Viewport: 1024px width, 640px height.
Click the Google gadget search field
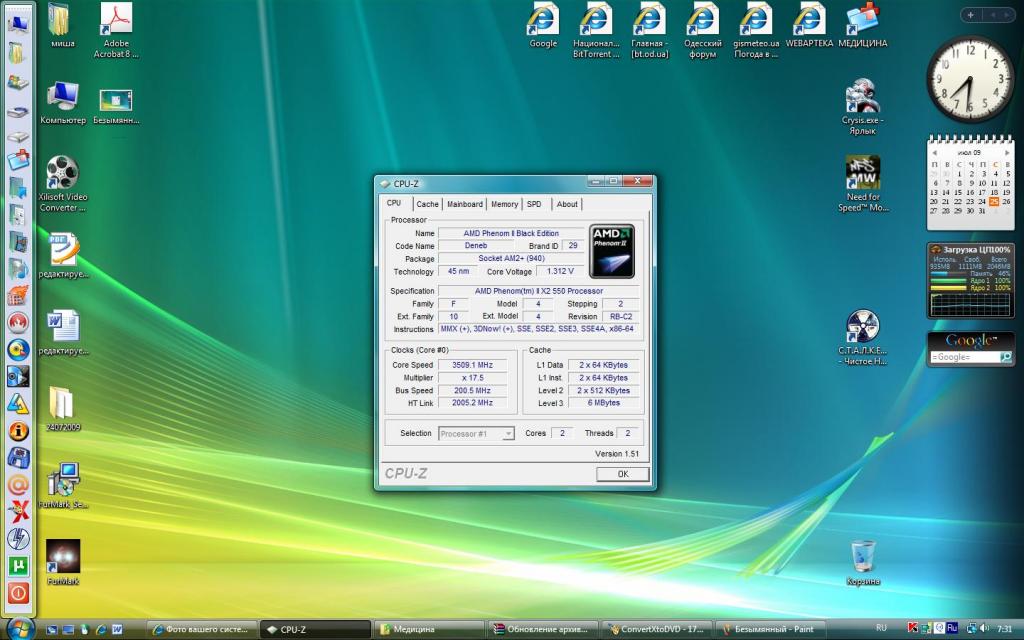point(965,357)
